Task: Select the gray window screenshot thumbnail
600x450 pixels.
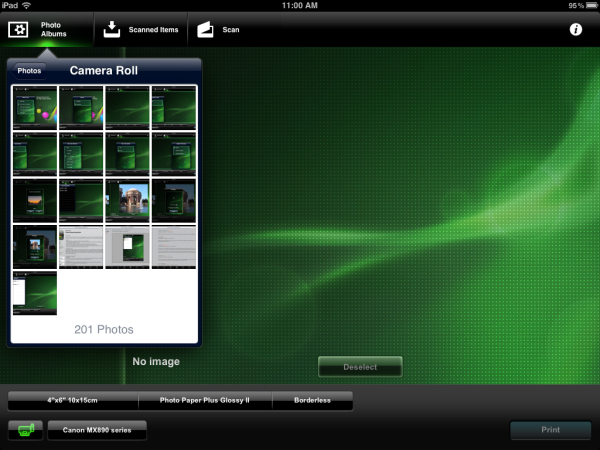Action: point(127,247)
